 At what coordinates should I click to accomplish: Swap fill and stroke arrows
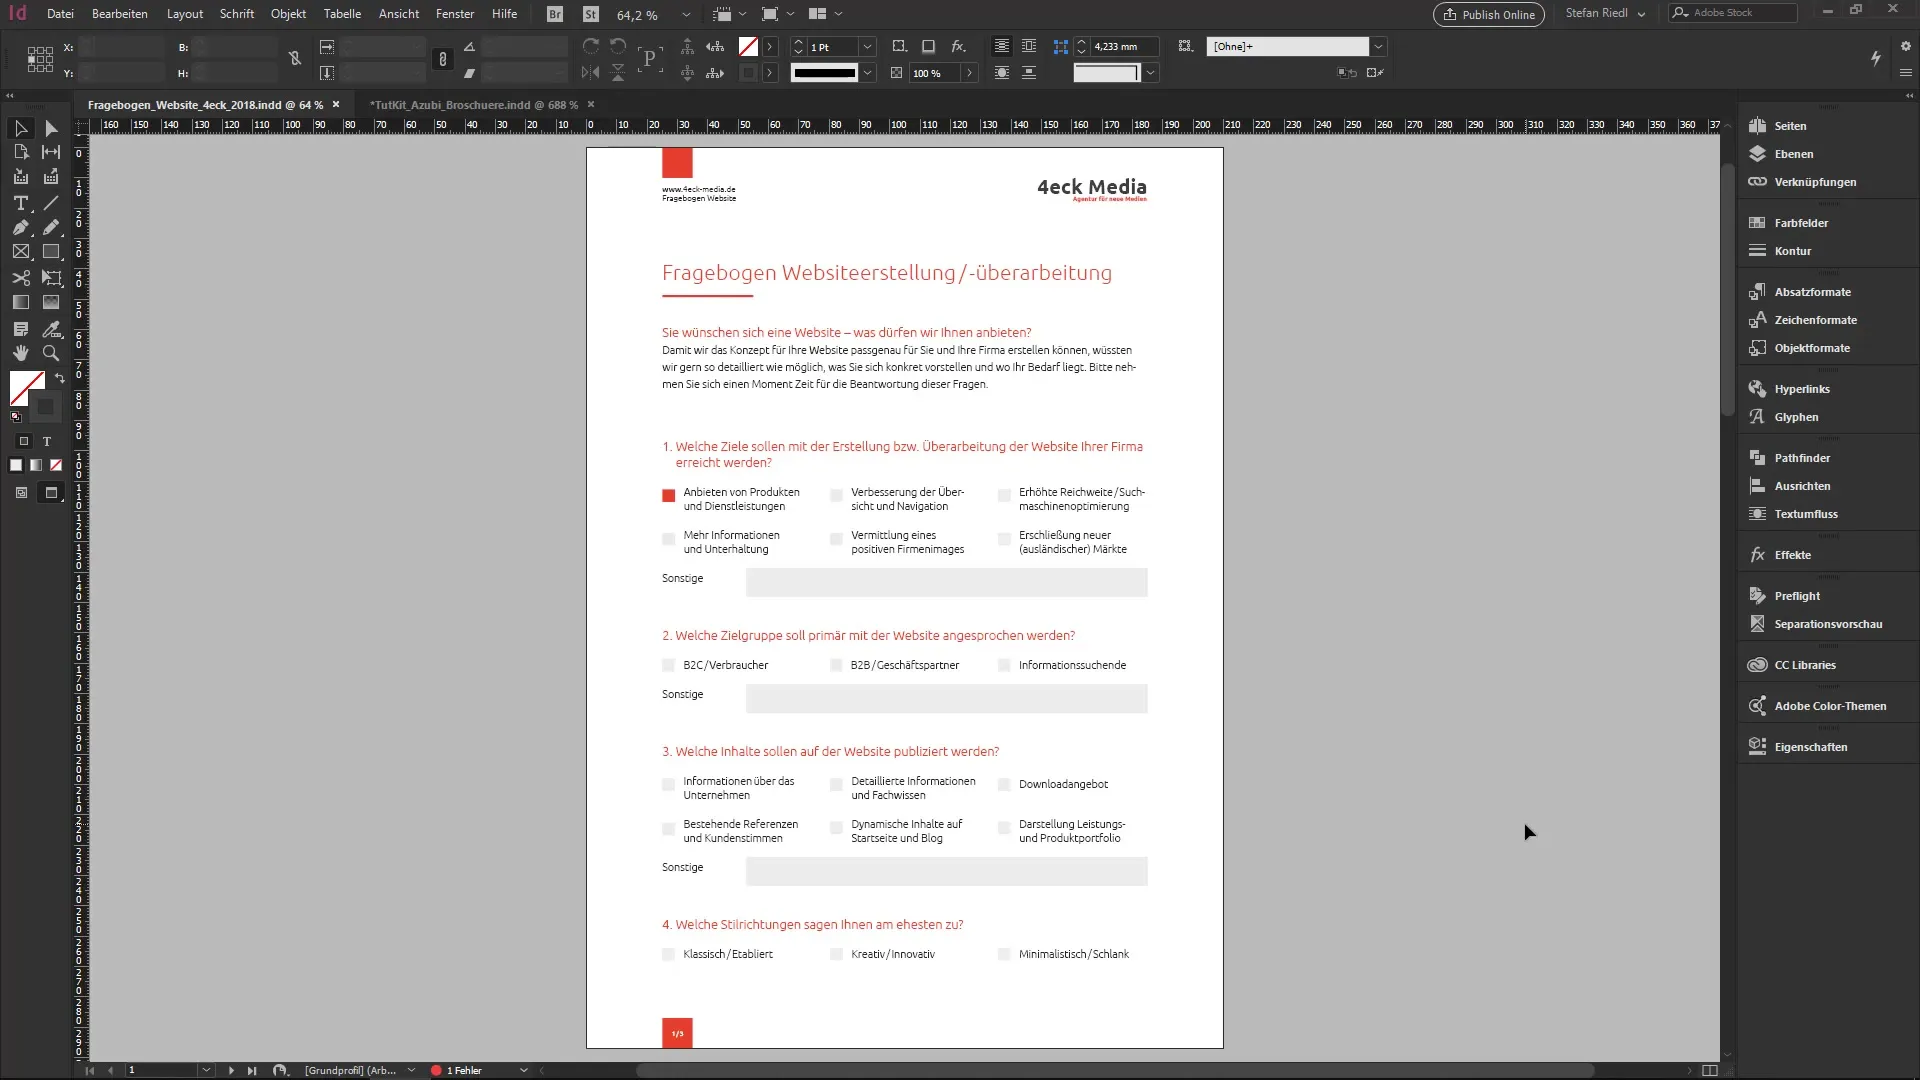click(x=60, y=378)
